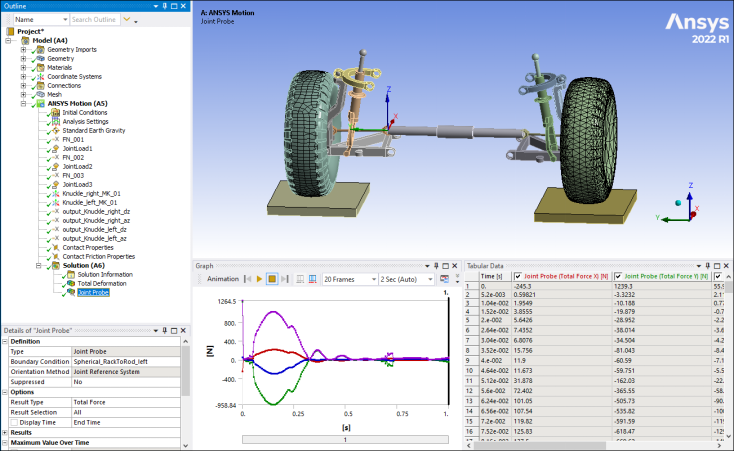Image resolution: width=734 pixels, height=452 pixels.
Task: Toggle Joint Probe Total Force Y checkbox
Action: [x=618, y=277]
